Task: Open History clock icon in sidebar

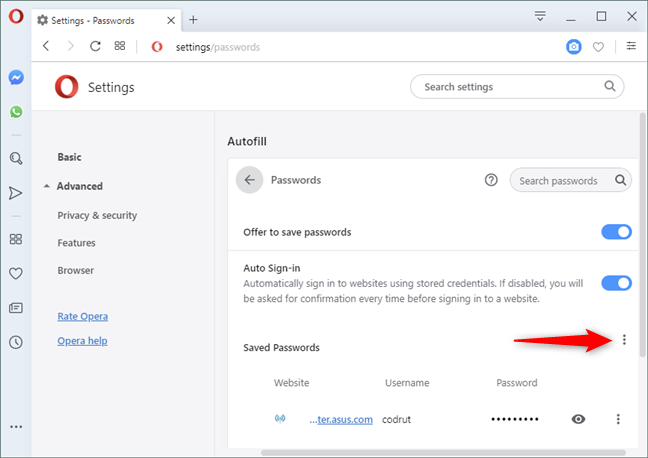Action: click(x=16, y=342)
